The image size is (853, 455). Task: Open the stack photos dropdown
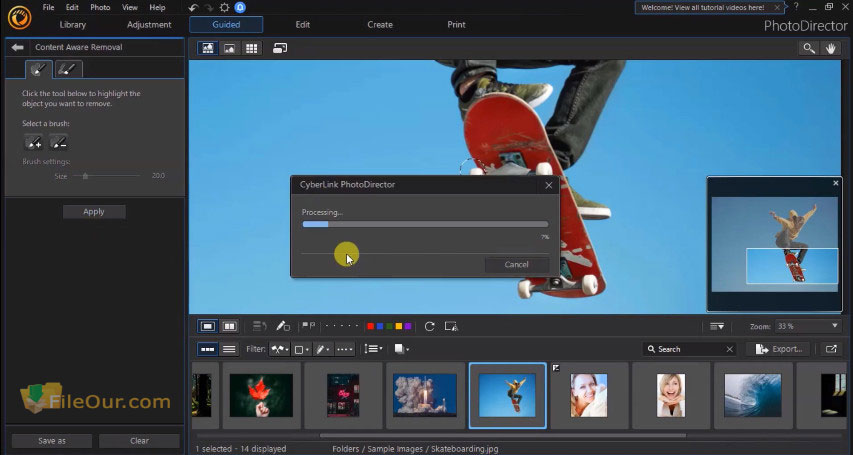[401, 349]
